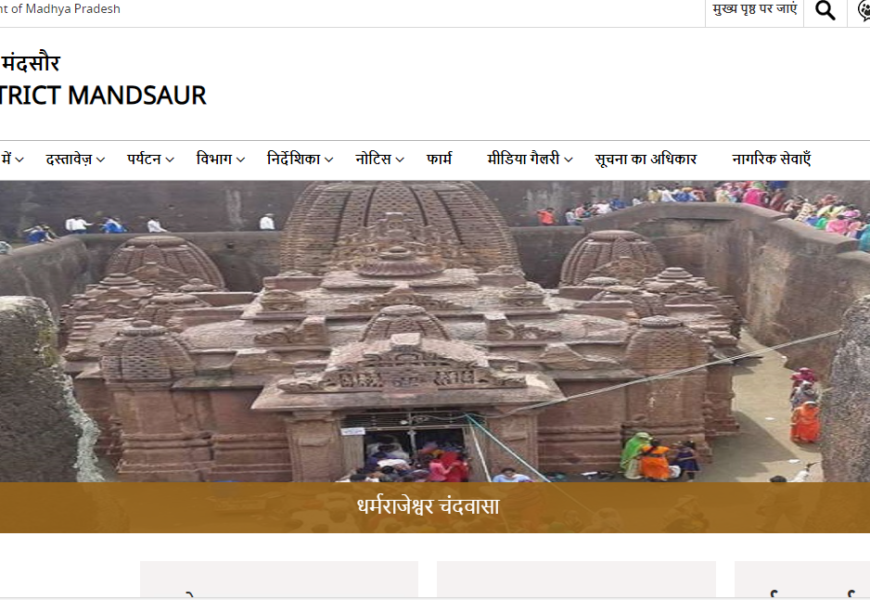This screenshot has height=600, width=870.
Task: Click the धर्मराजेश्वर चंदवासा banner caption
Action: click(428, 507)
